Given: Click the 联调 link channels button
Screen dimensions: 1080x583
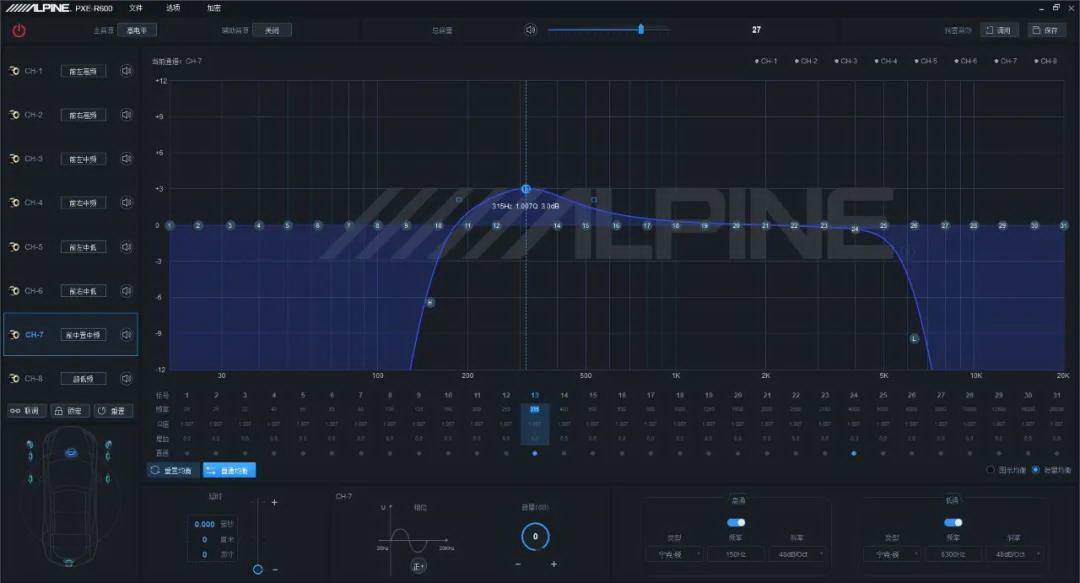Looking at the screenshot, I should coord(26,411).
